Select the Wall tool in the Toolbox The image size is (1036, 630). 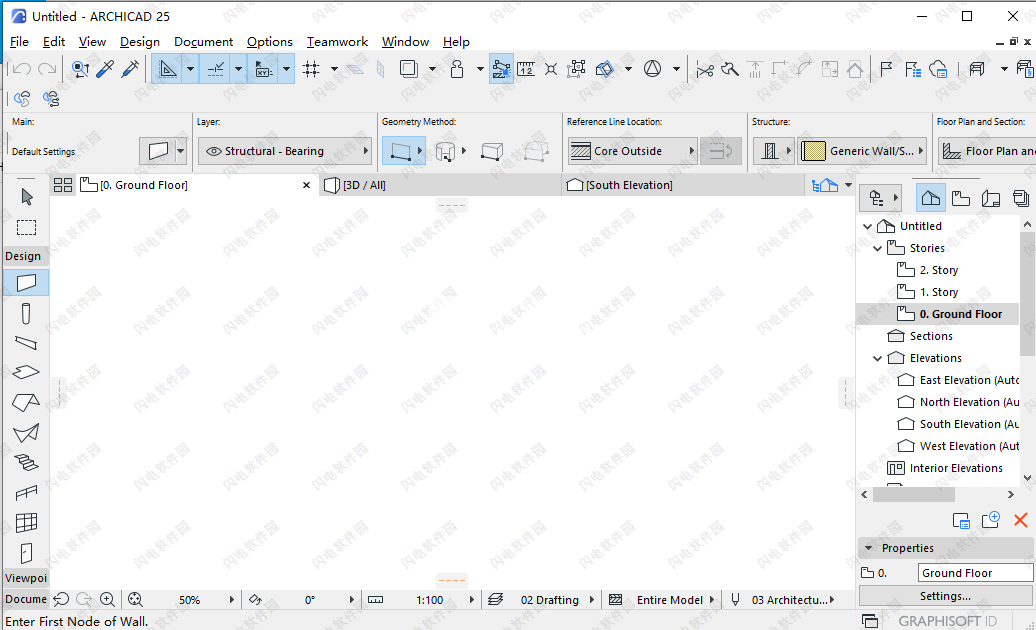pos(26,283)
